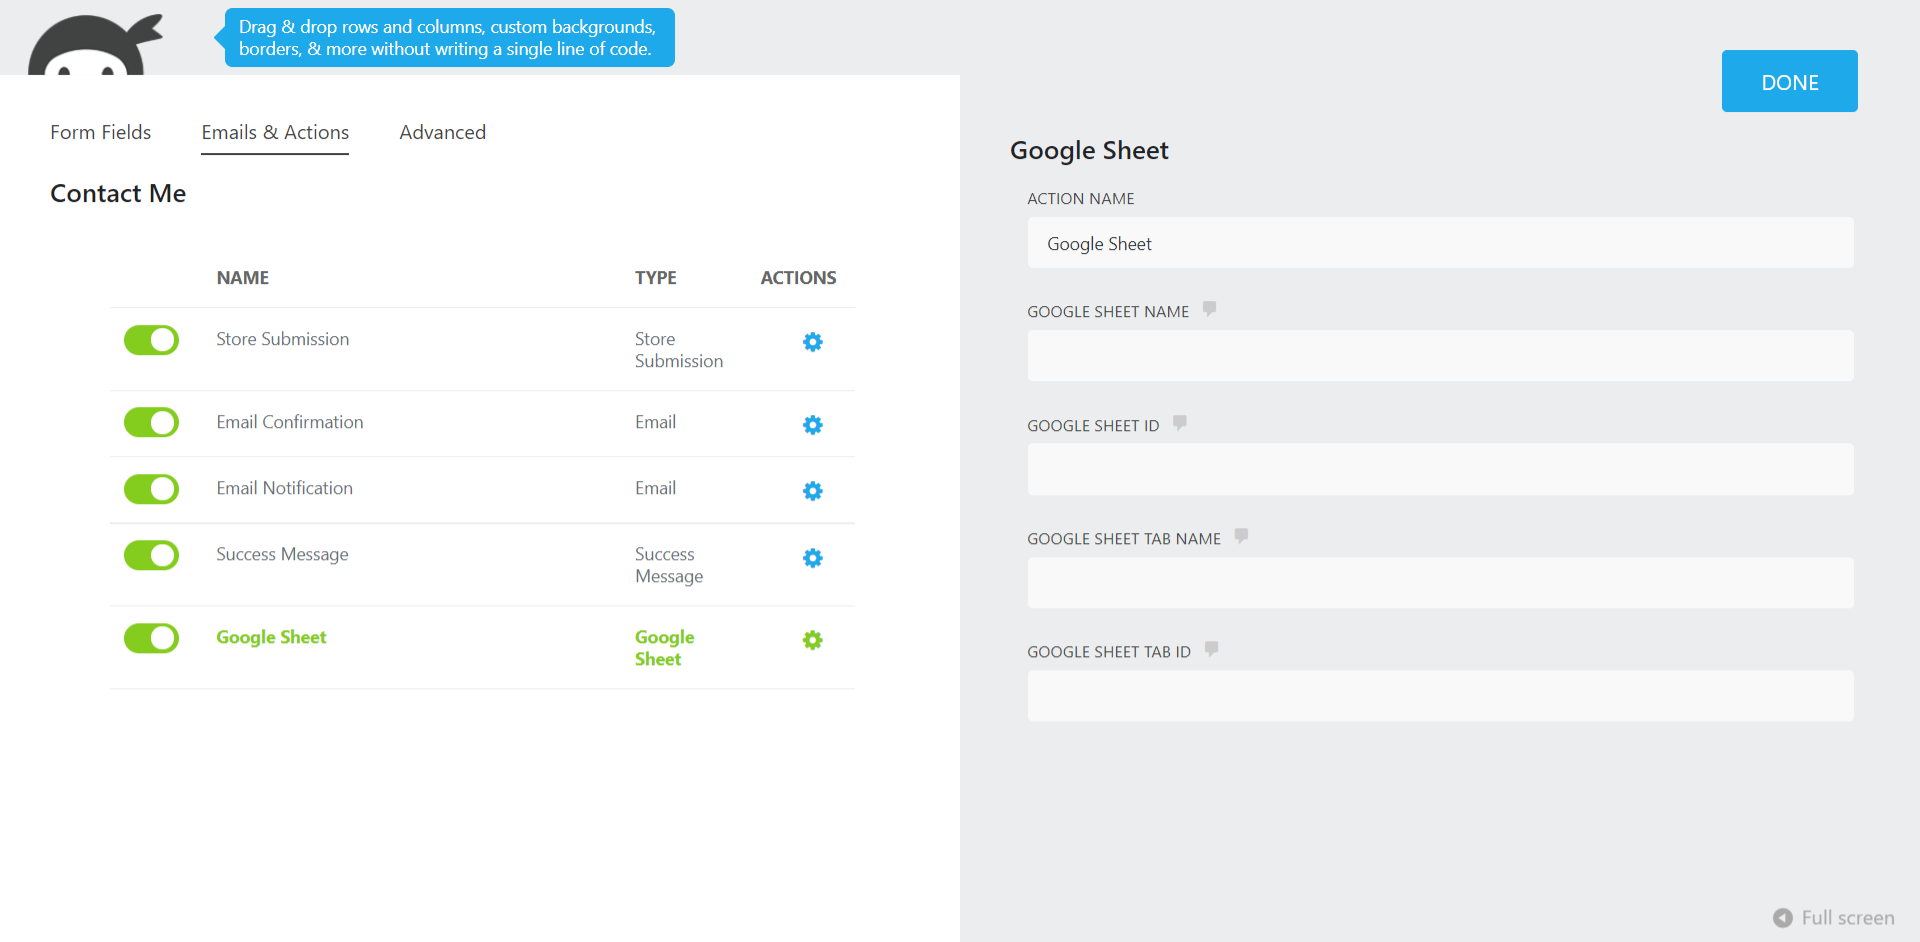This screenshot has height=942, width=1920.
Task: Click the Full screen arrow icon
Action: tap(1782, 918)
